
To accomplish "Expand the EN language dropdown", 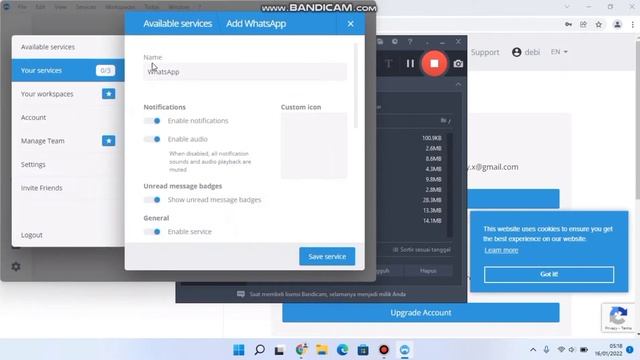I will click(x=559, y=52).
